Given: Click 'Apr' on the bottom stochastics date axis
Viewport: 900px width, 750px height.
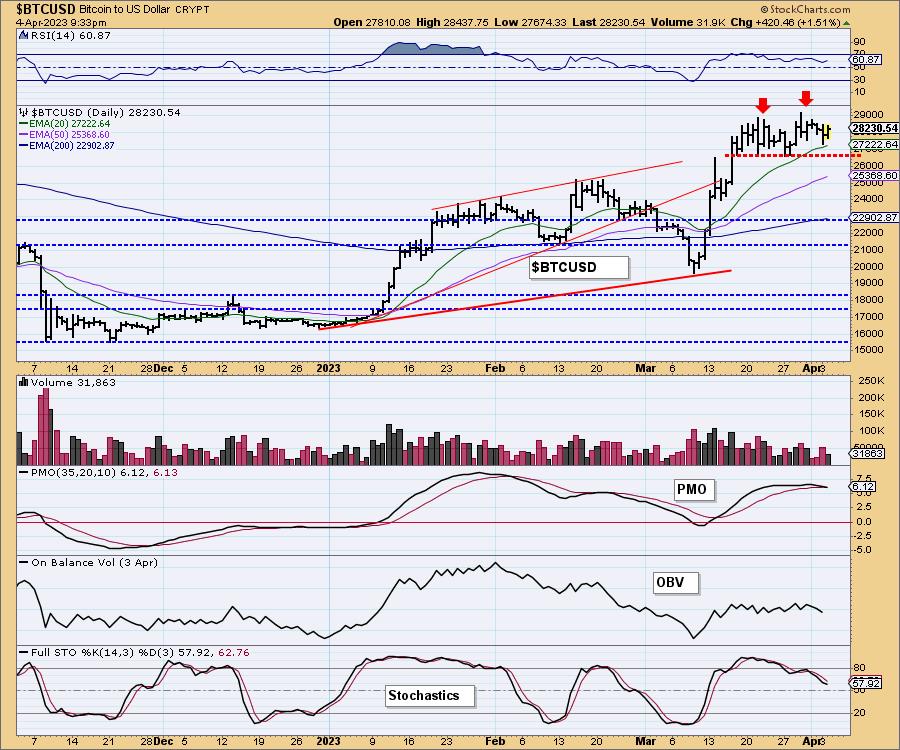Looking at the screenshot, I should click(x=811, y=741).
